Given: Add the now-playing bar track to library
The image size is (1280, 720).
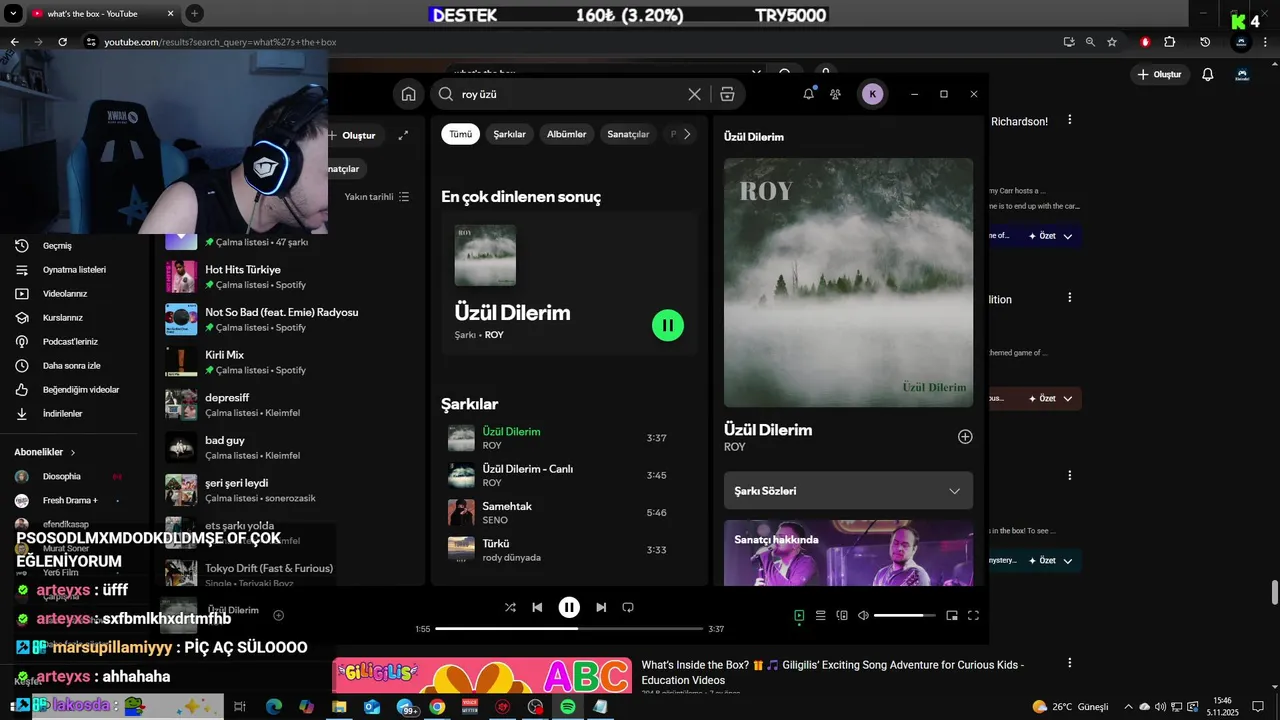Looking at the screenshot, I should pos(279,615).
